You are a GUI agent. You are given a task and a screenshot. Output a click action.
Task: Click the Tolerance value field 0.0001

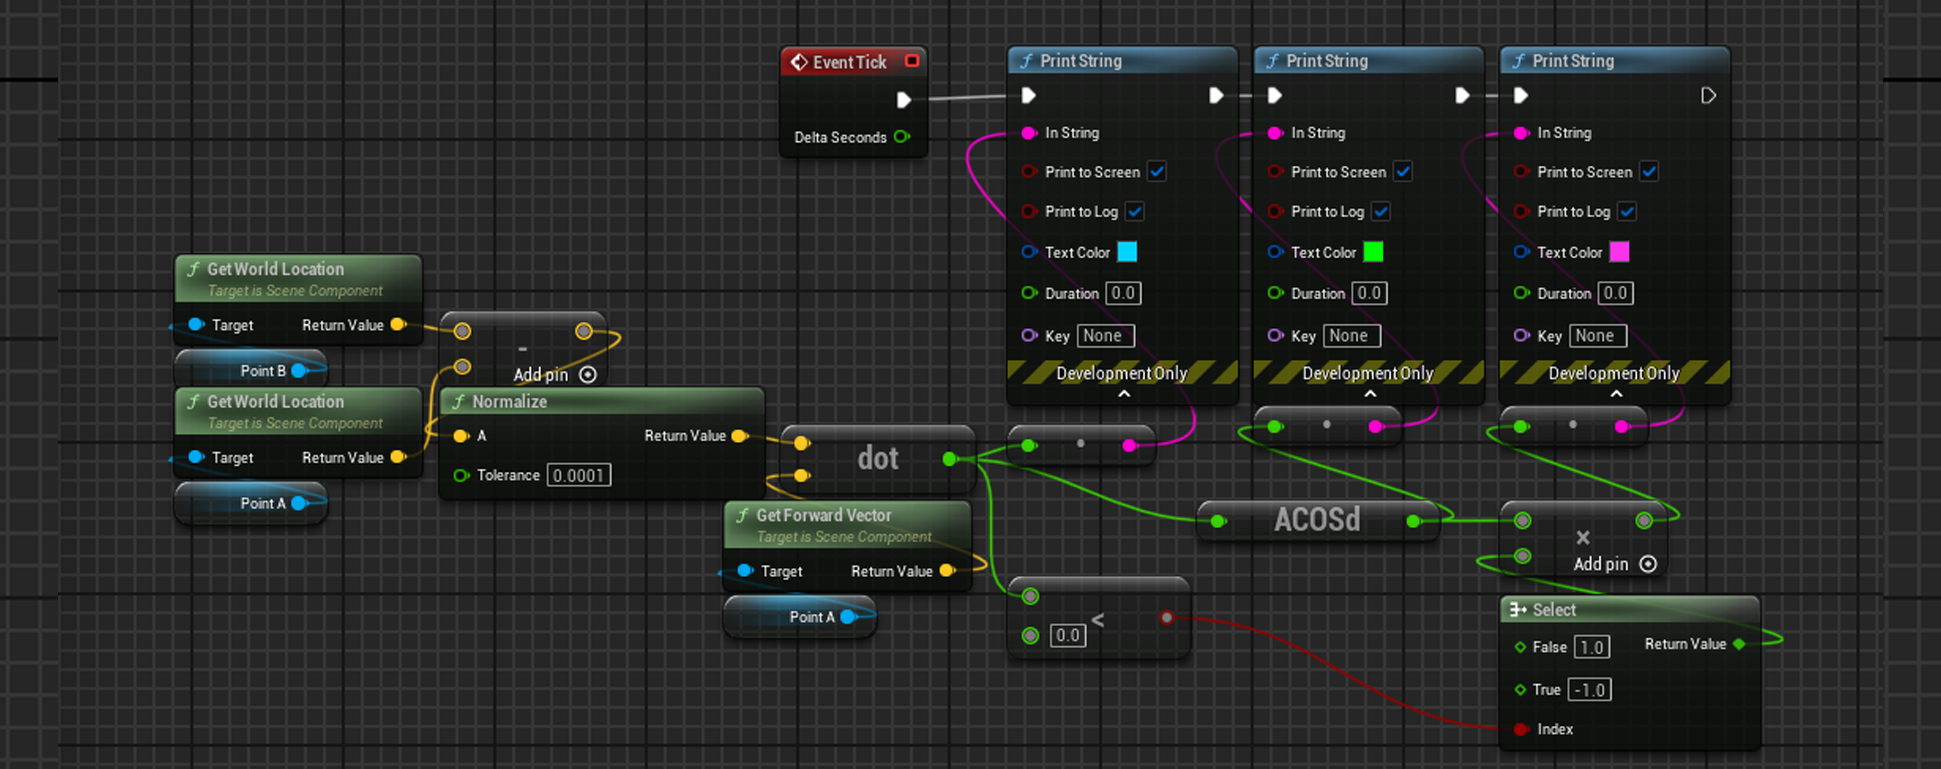(579, 475)
